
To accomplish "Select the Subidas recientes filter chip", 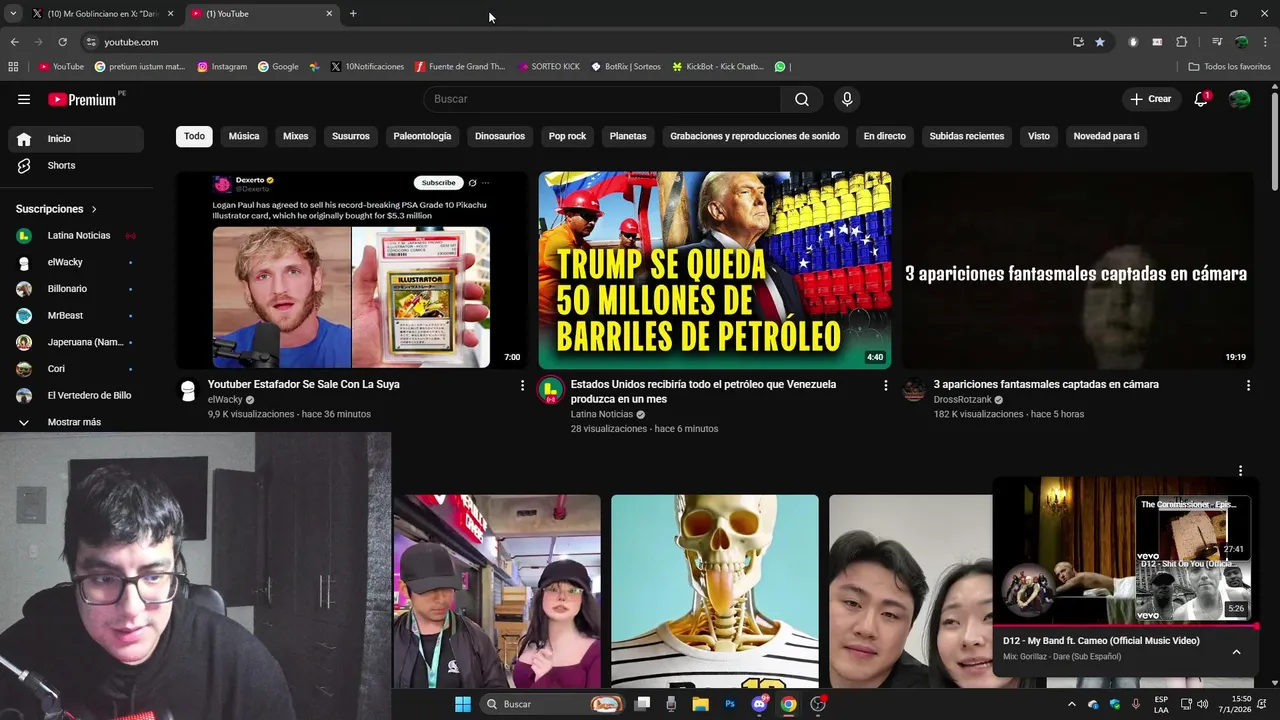I will point(967,136).
